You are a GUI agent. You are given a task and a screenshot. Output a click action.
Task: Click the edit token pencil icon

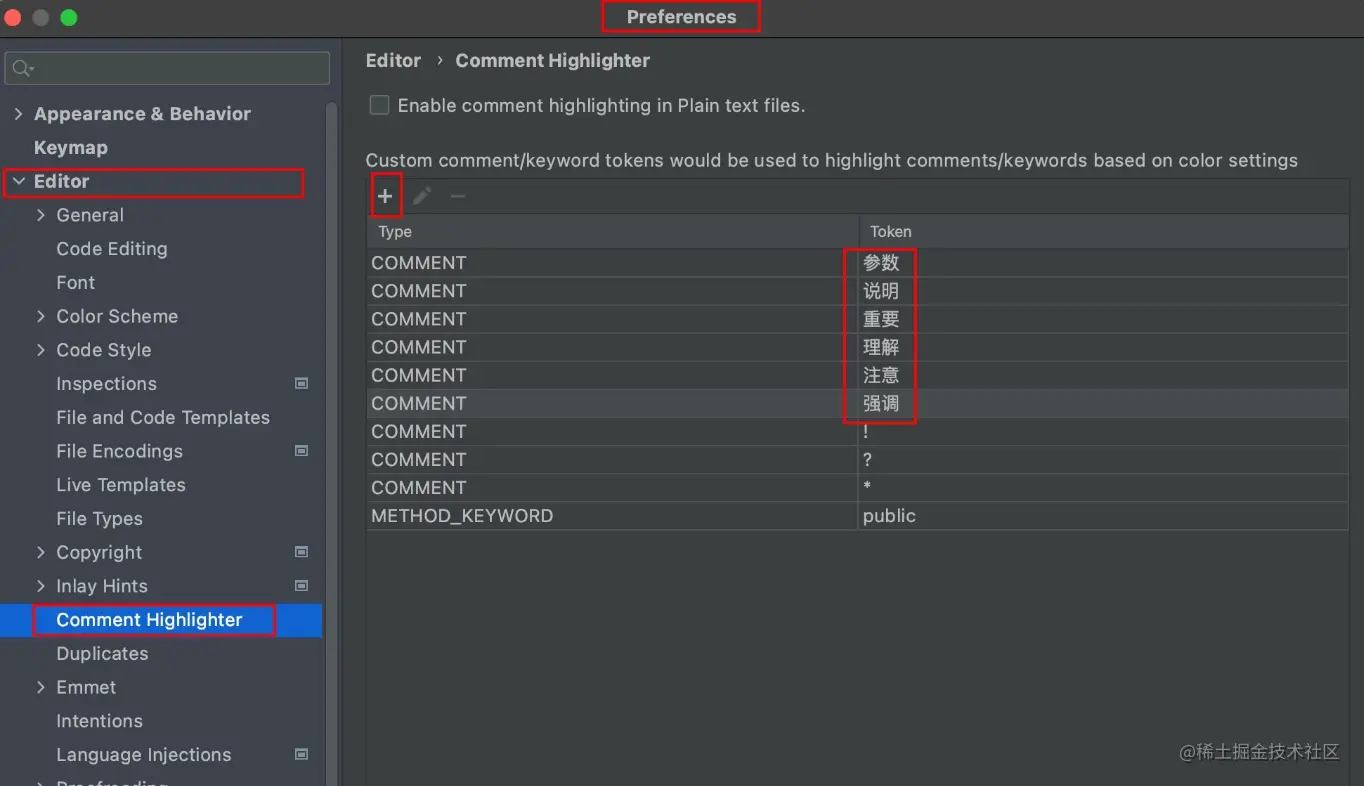[422, 196]
